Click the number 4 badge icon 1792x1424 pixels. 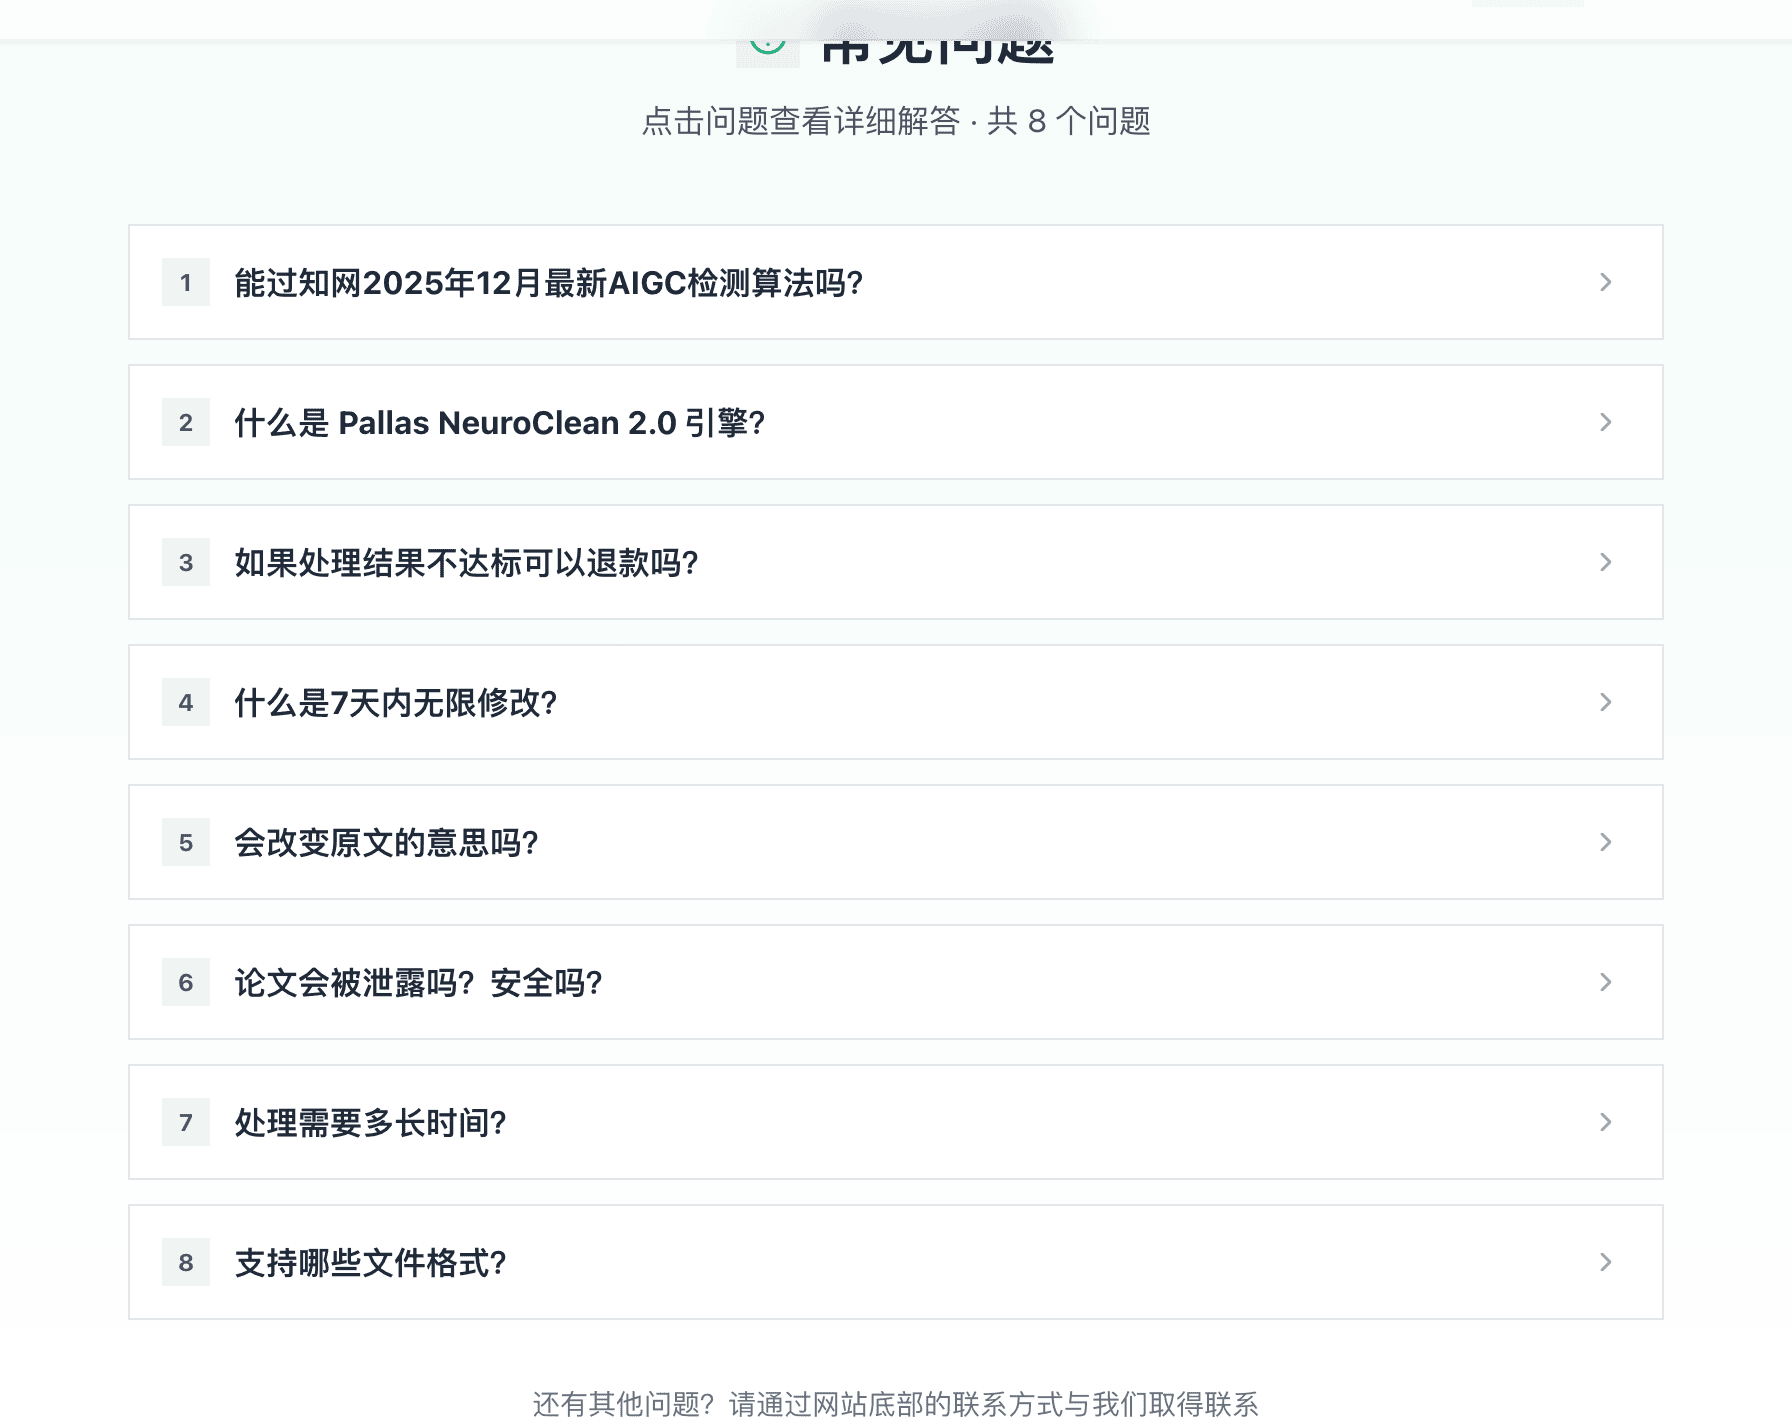click(x=185, y=703)
